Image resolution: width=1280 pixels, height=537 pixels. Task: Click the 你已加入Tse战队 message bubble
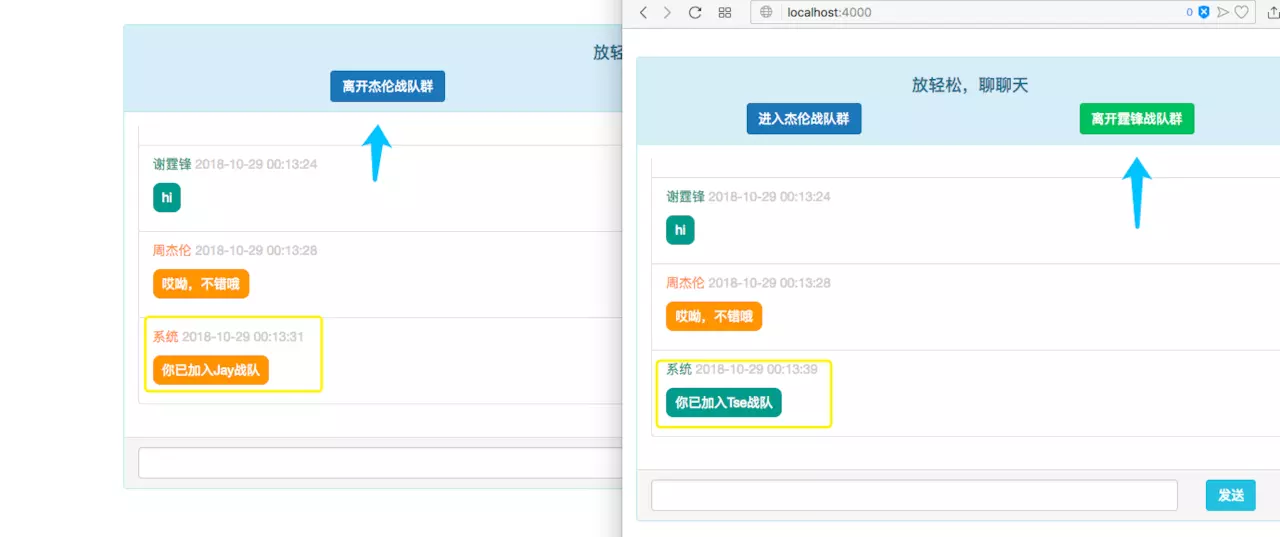pyautogui.click(x=724, y=402)
